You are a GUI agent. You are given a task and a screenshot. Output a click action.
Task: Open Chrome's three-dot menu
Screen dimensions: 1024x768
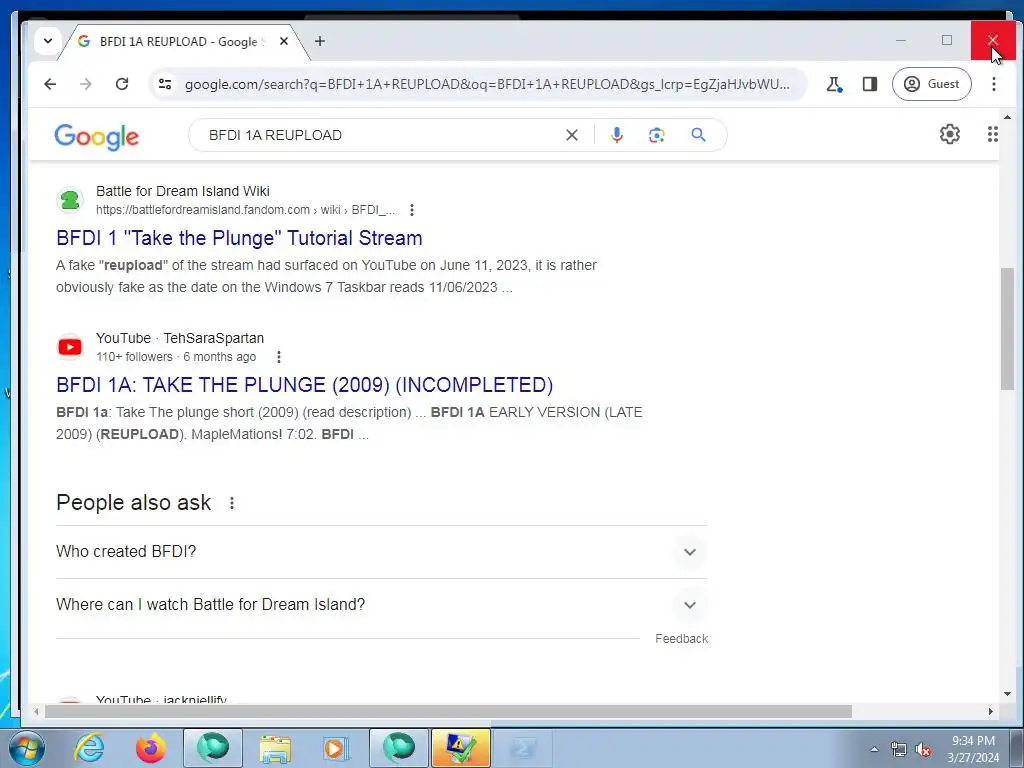coord(993,84)
